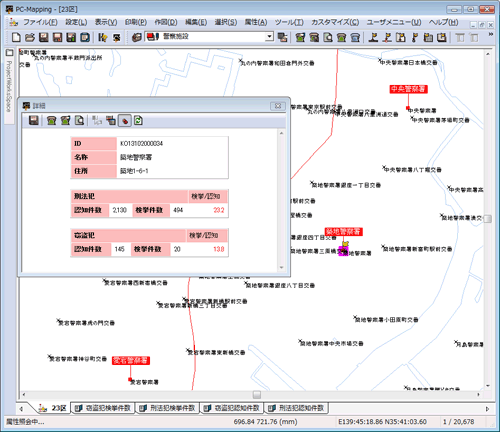Click the tab strip right scroll arrow
This screenshot has width=500, height=432.
pos(487,409)
